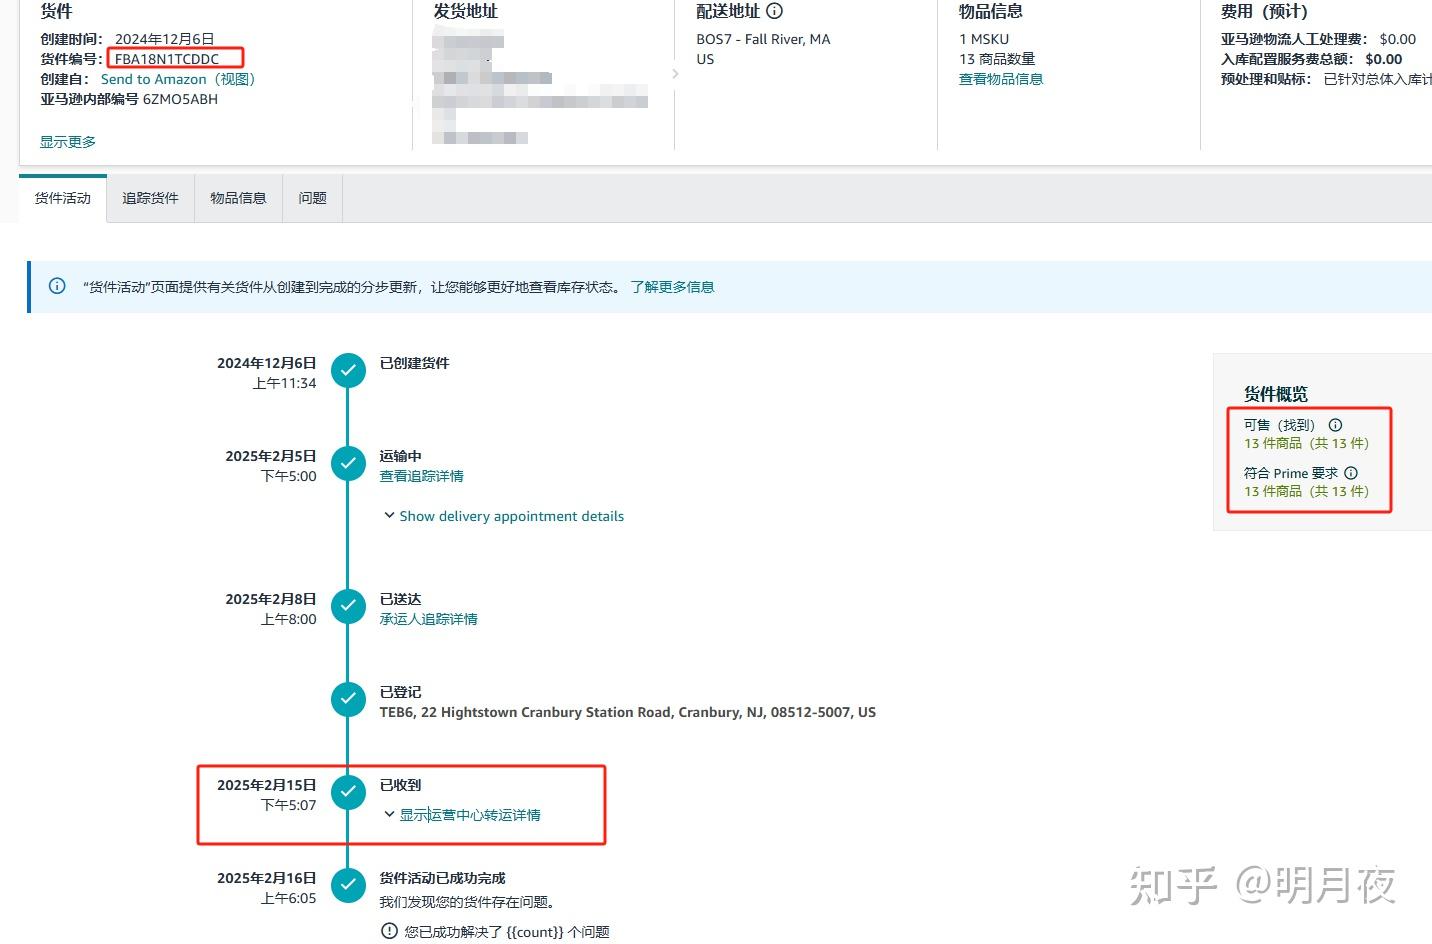Click the checkmark icon for 运输中 milestone
The width and height of the screenshot is (1432, 944).
tap(348, 463)
